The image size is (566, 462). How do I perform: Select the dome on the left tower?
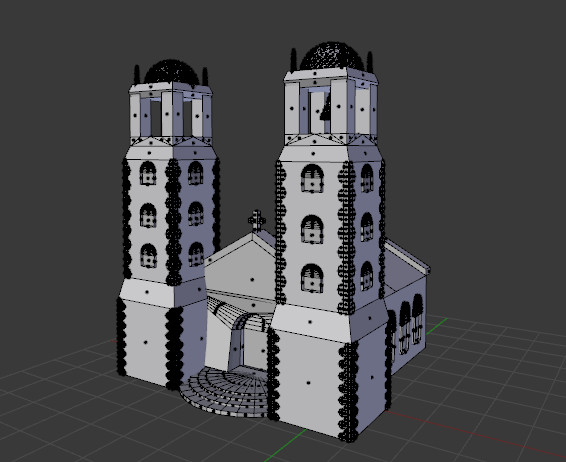171,72
